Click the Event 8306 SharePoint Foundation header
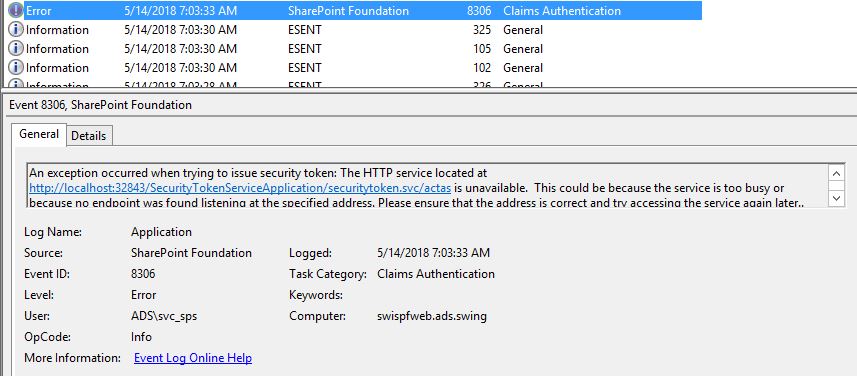Image resolution: width=857 pixels, height=376 pixels. pos(101,105)
